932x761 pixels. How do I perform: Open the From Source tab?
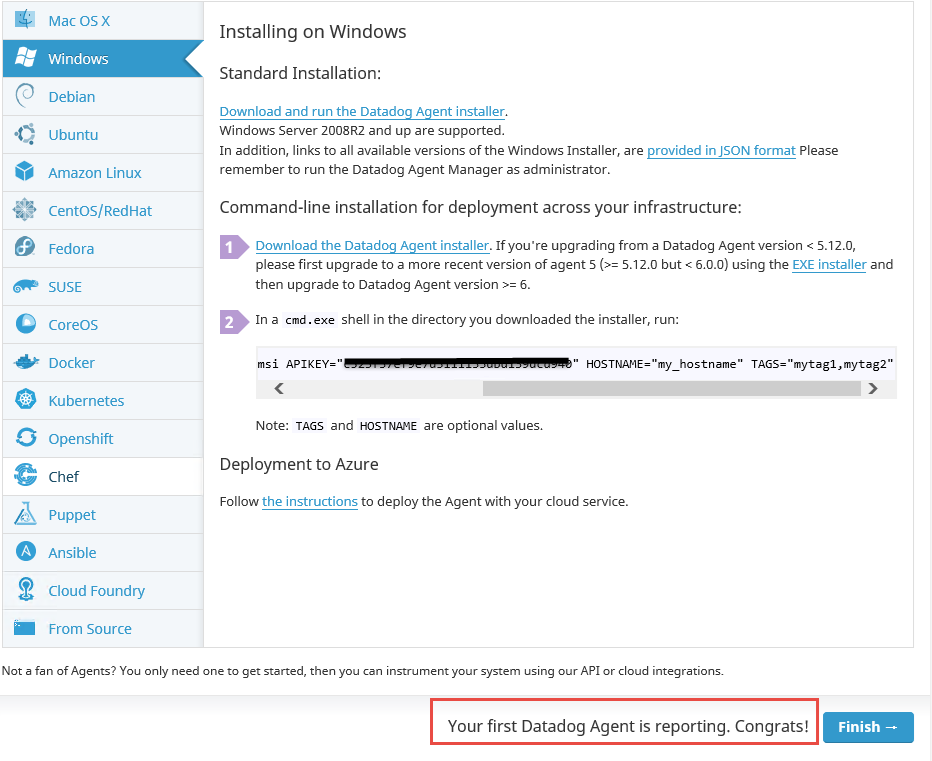pos(103,629)
